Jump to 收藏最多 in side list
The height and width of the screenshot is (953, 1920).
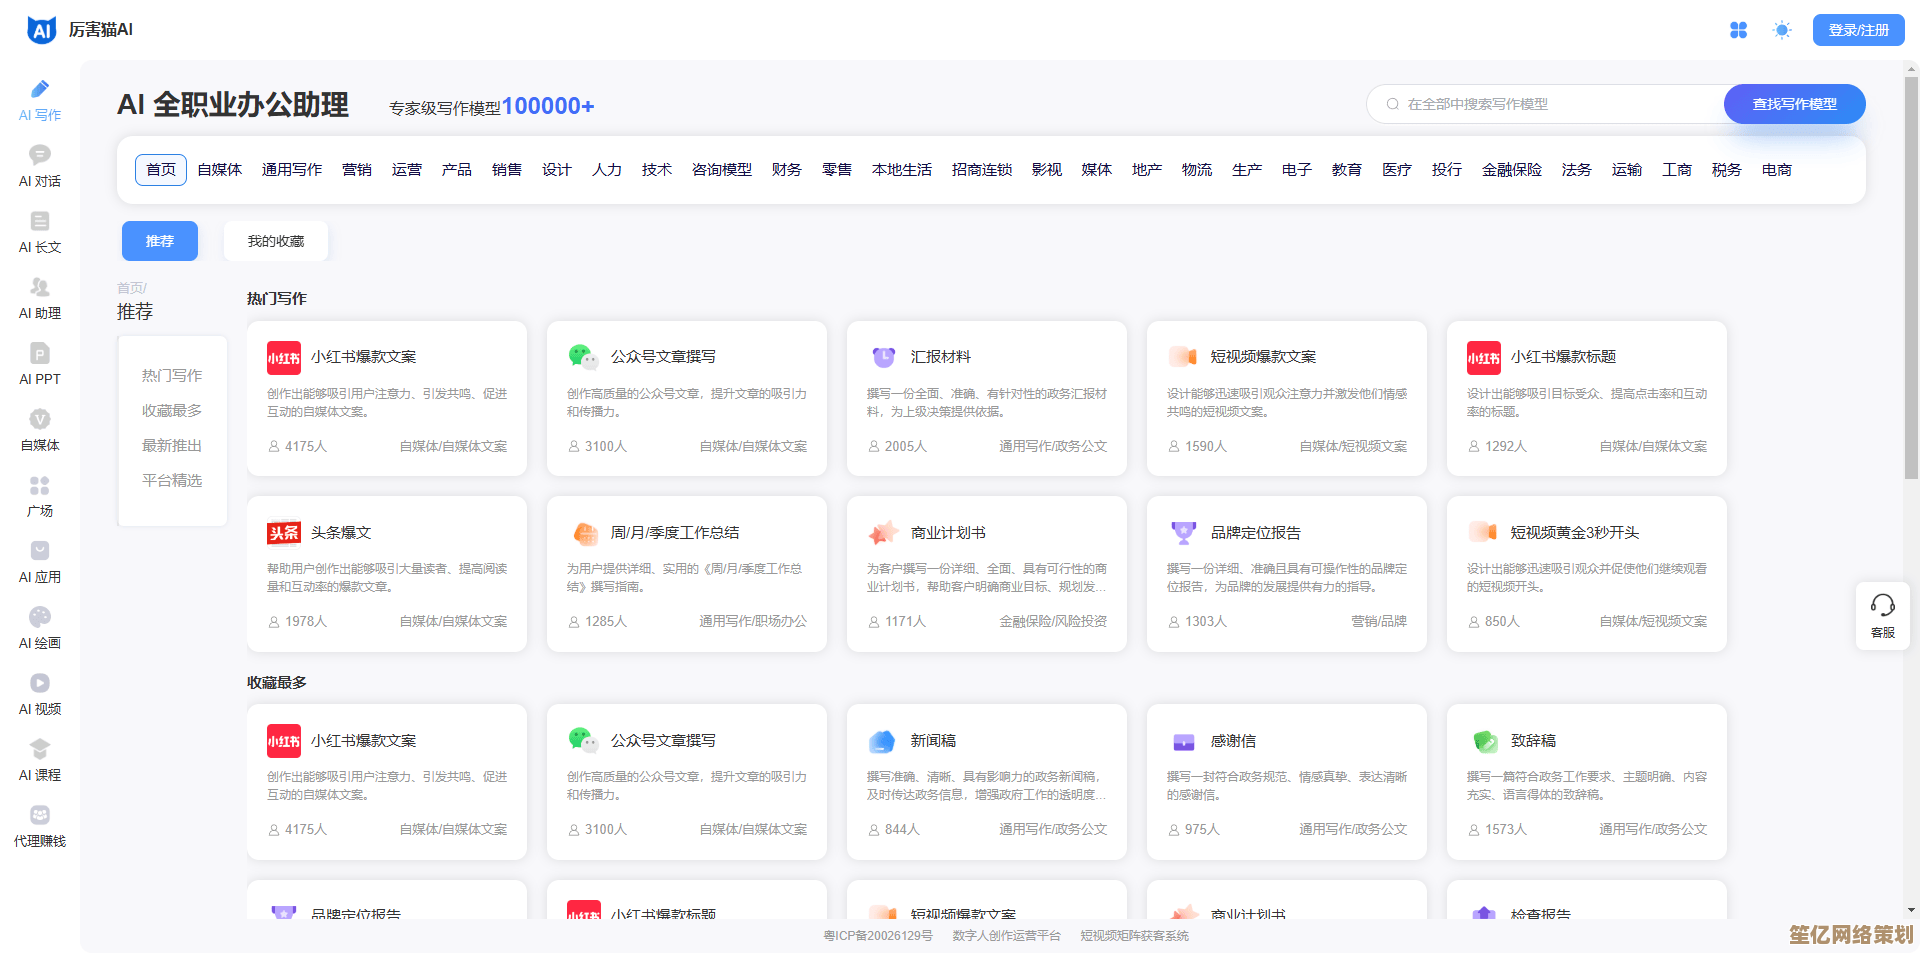click(x=172, y=411)
